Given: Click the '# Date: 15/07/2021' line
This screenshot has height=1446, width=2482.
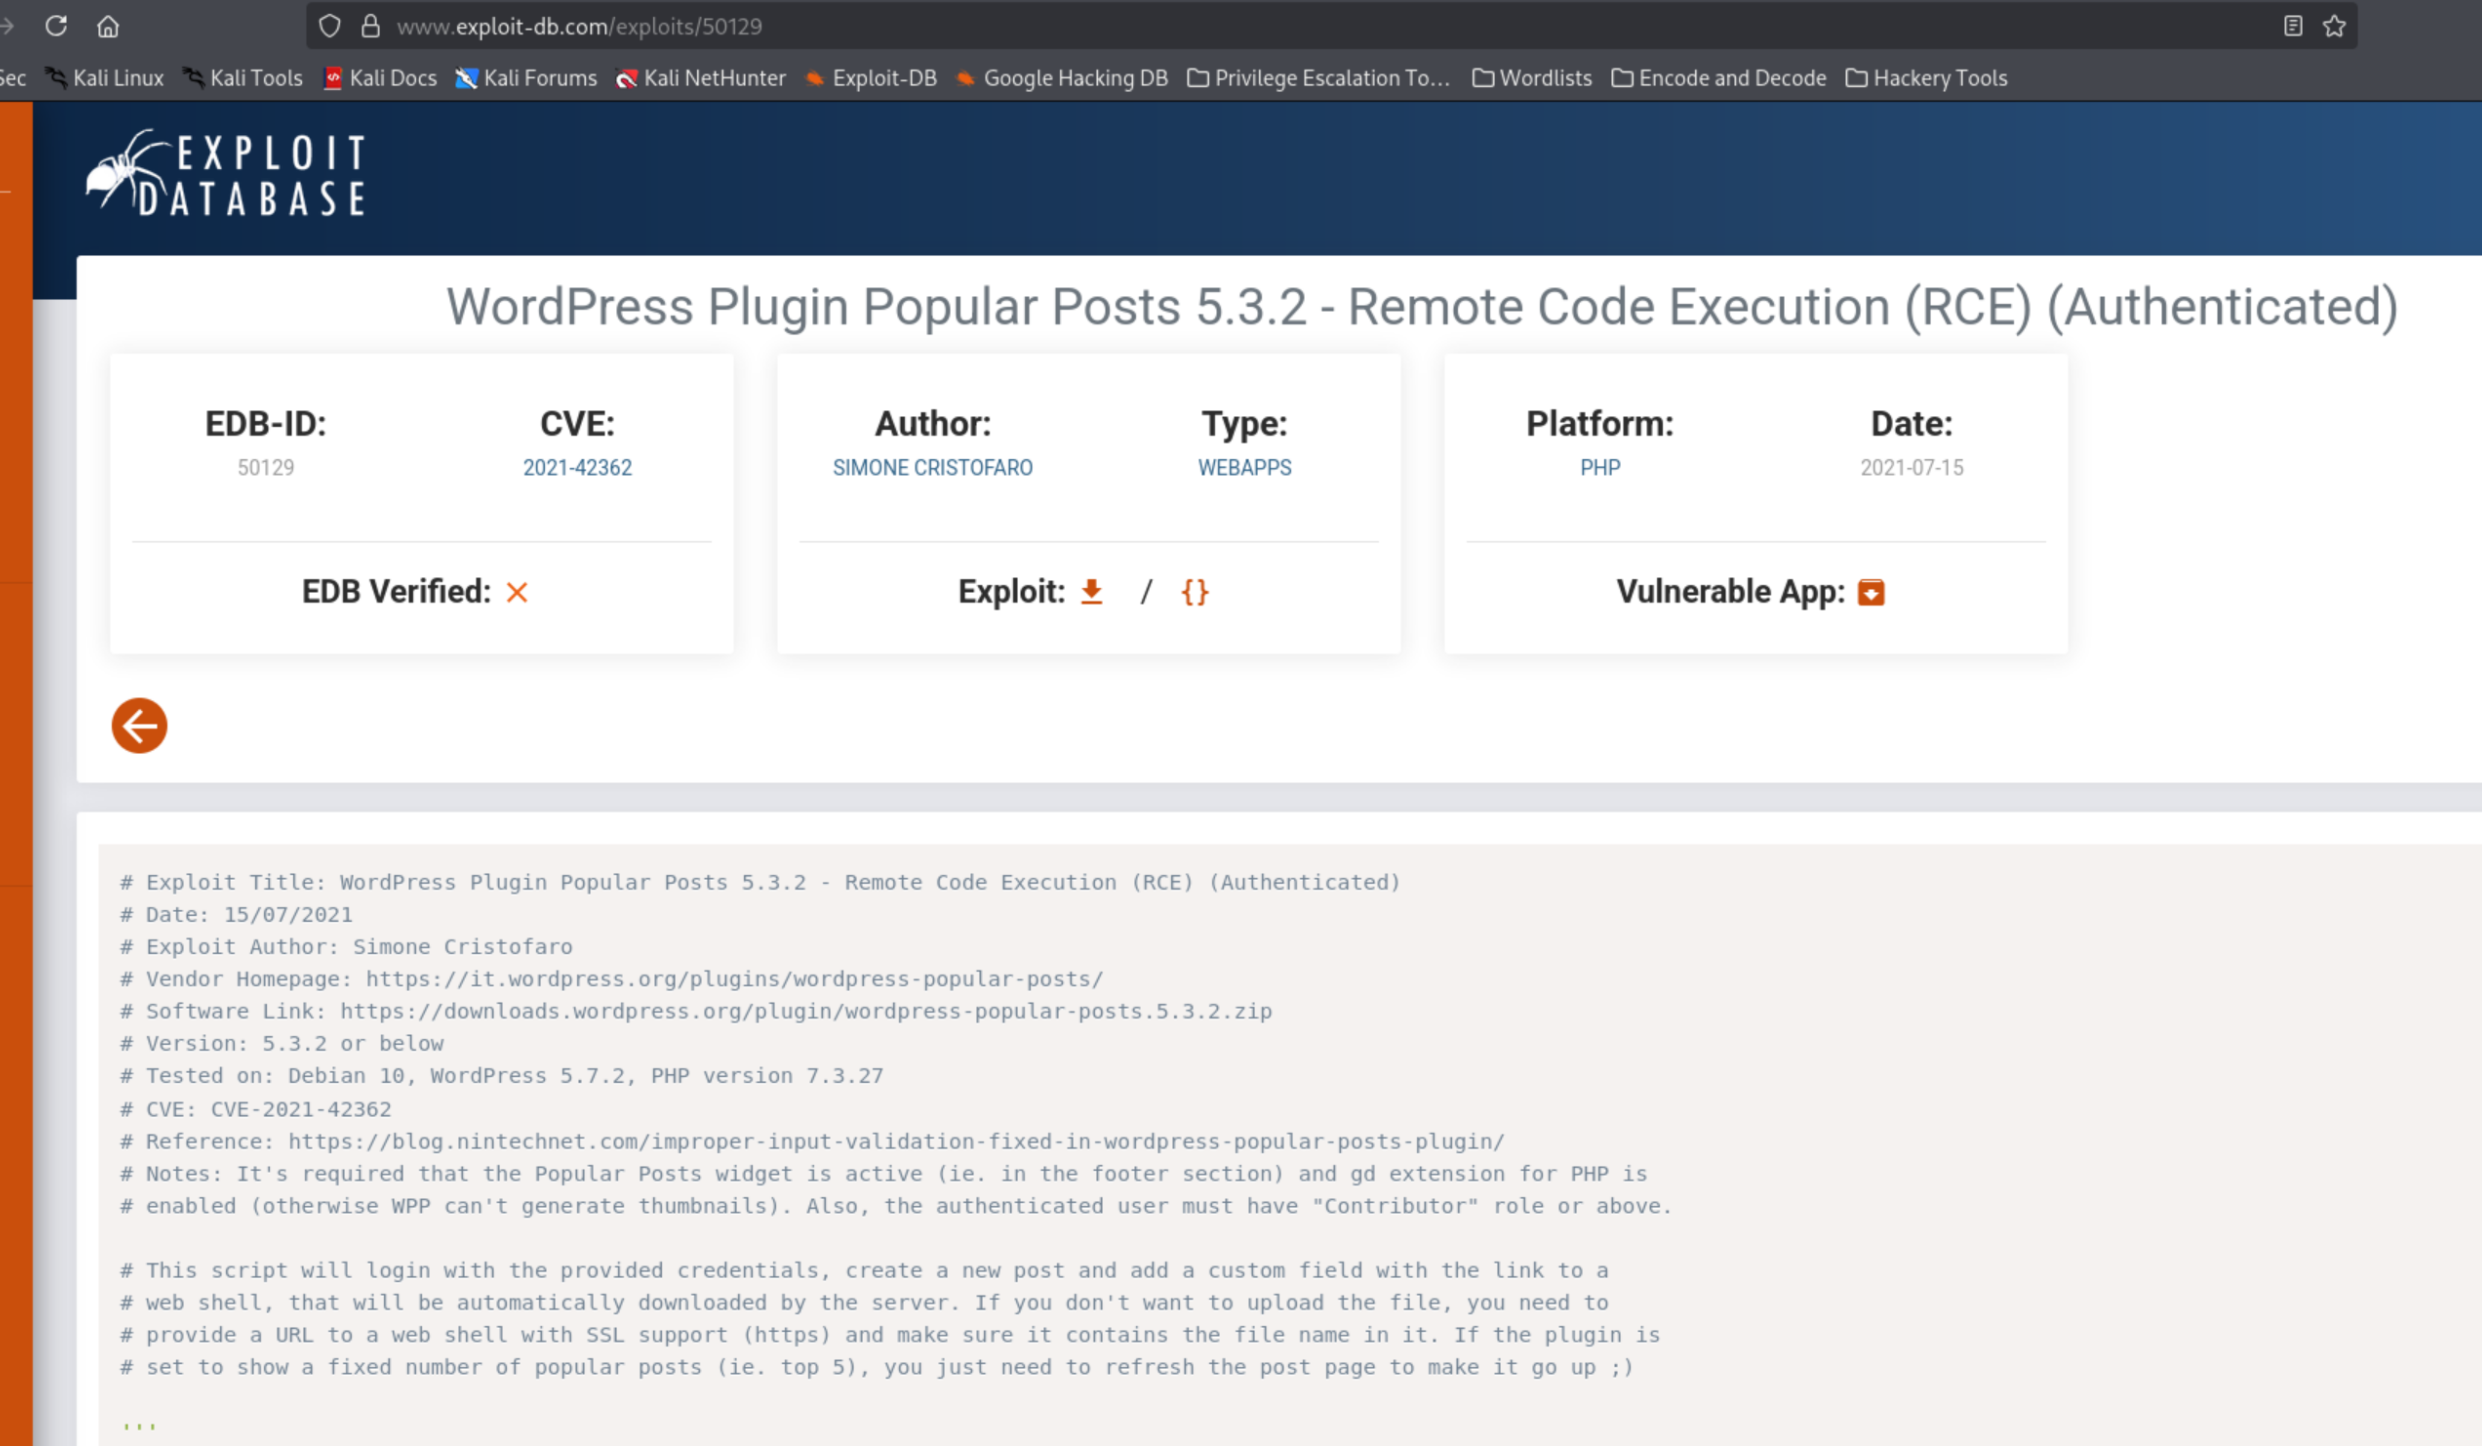Looking at the screenshot, I should (236, 914).
